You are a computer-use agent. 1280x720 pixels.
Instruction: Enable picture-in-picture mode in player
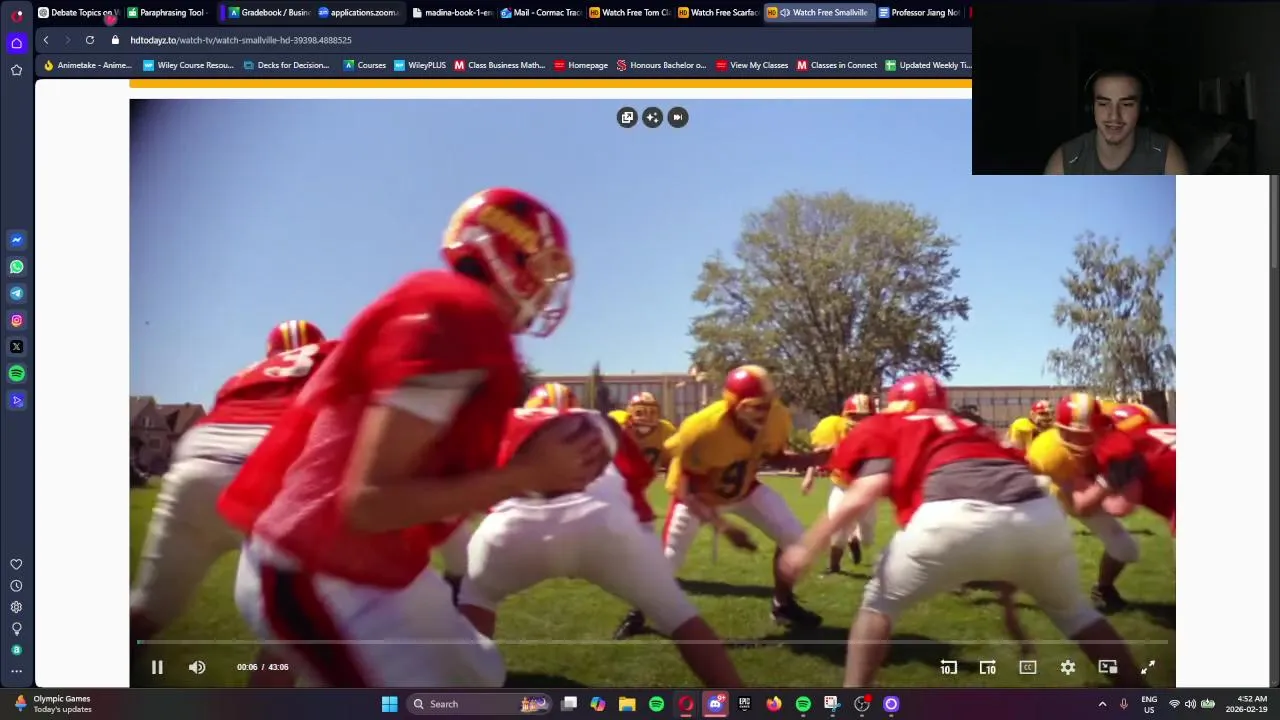pos(1108,667)
